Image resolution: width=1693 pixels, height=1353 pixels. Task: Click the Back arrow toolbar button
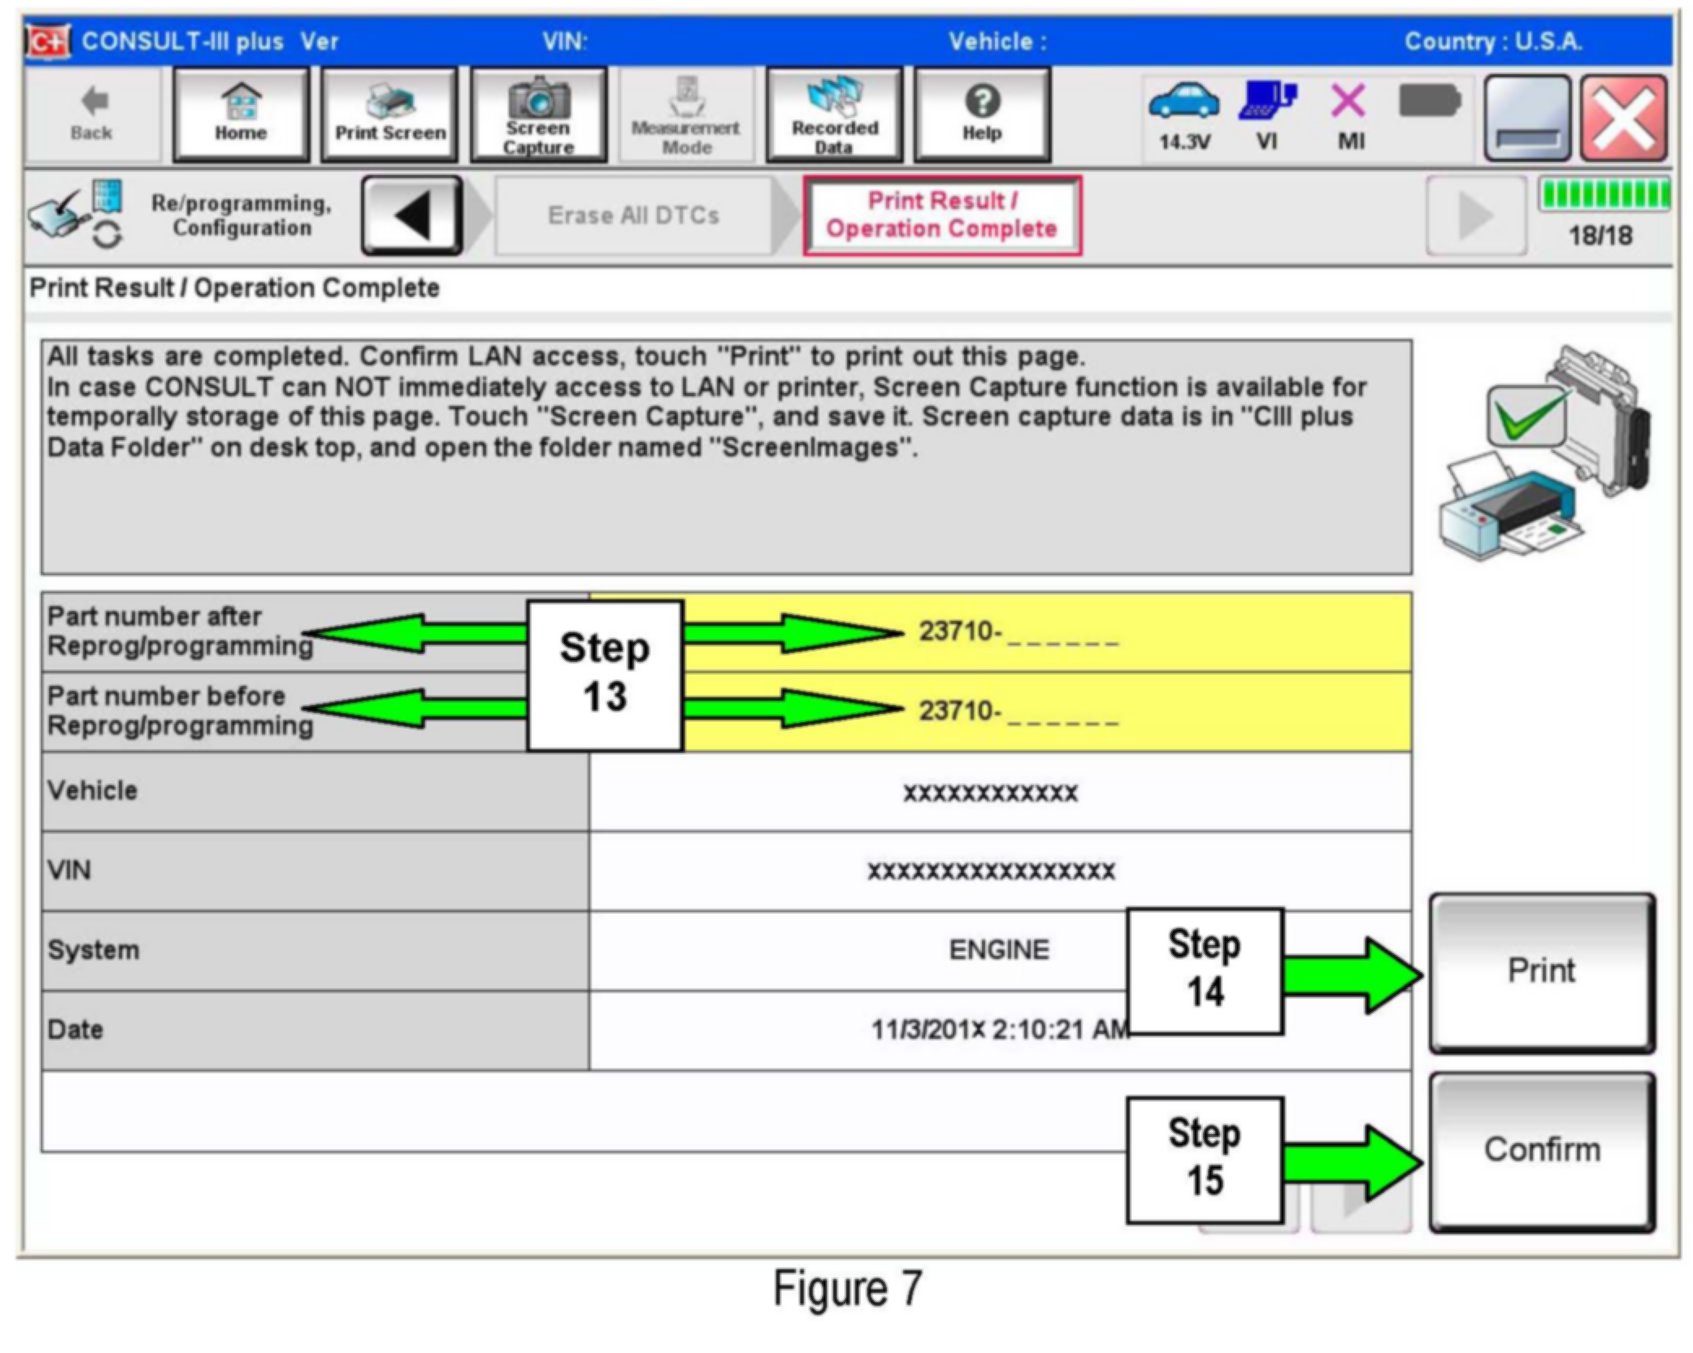click(x=92, y=114)
